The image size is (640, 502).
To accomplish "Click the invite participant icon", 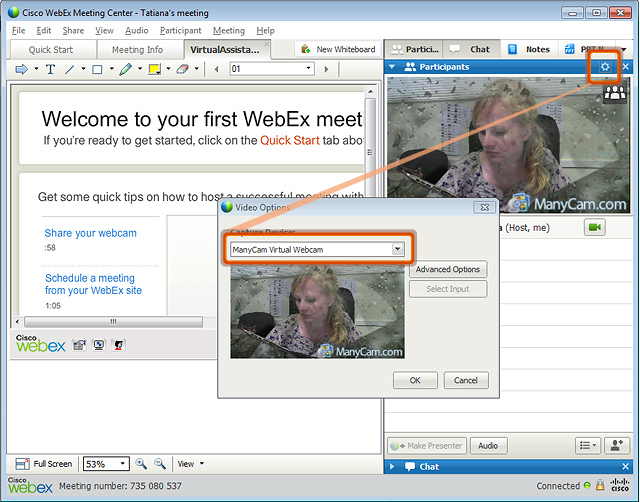I will pyautogui.click(x=617, y=446).
